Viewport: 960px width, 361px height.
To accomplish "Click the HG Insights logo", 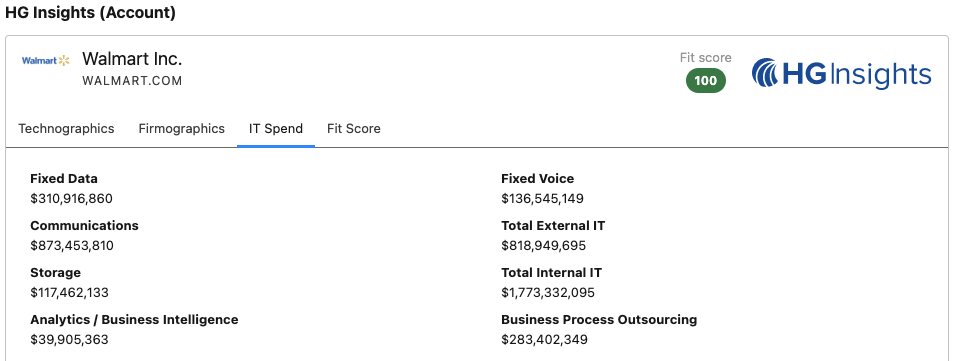I will [x=842, y=74].
